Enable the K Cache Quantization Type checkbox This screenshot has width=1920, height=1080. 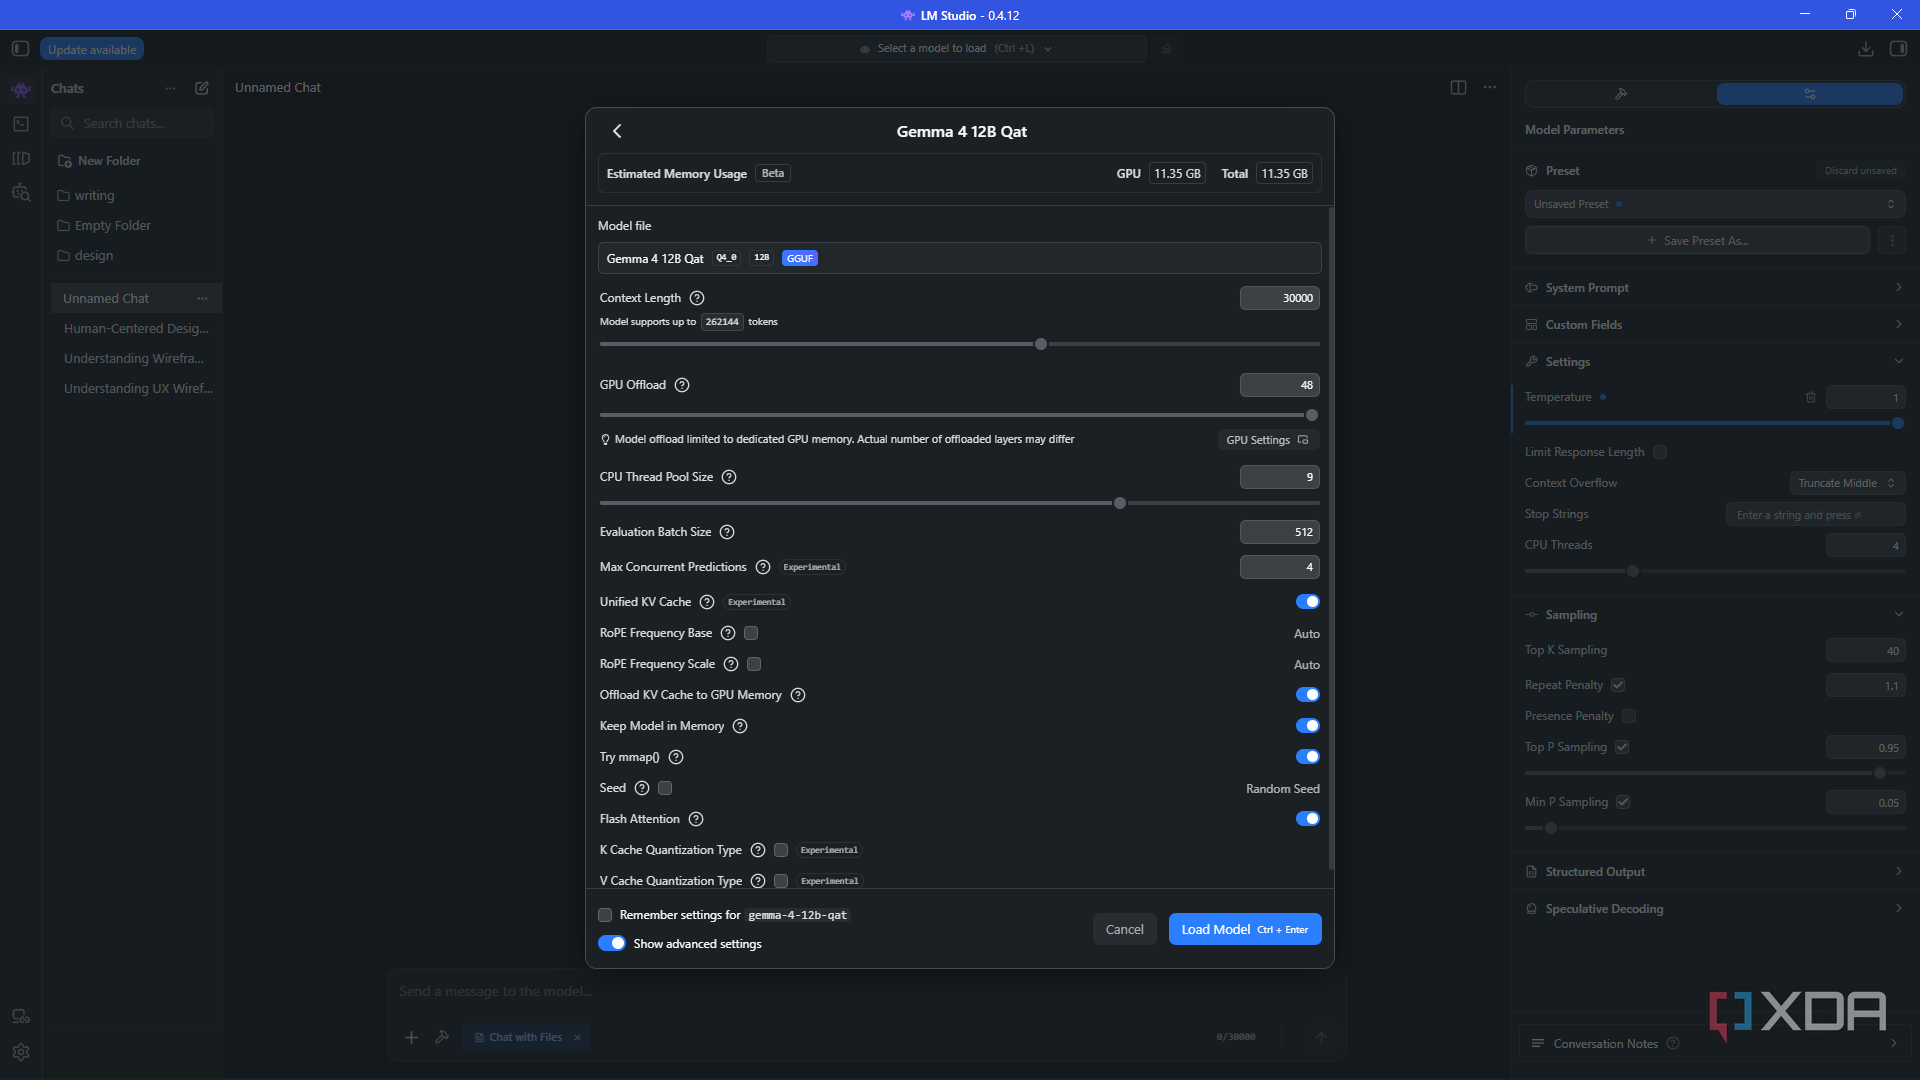781,850
